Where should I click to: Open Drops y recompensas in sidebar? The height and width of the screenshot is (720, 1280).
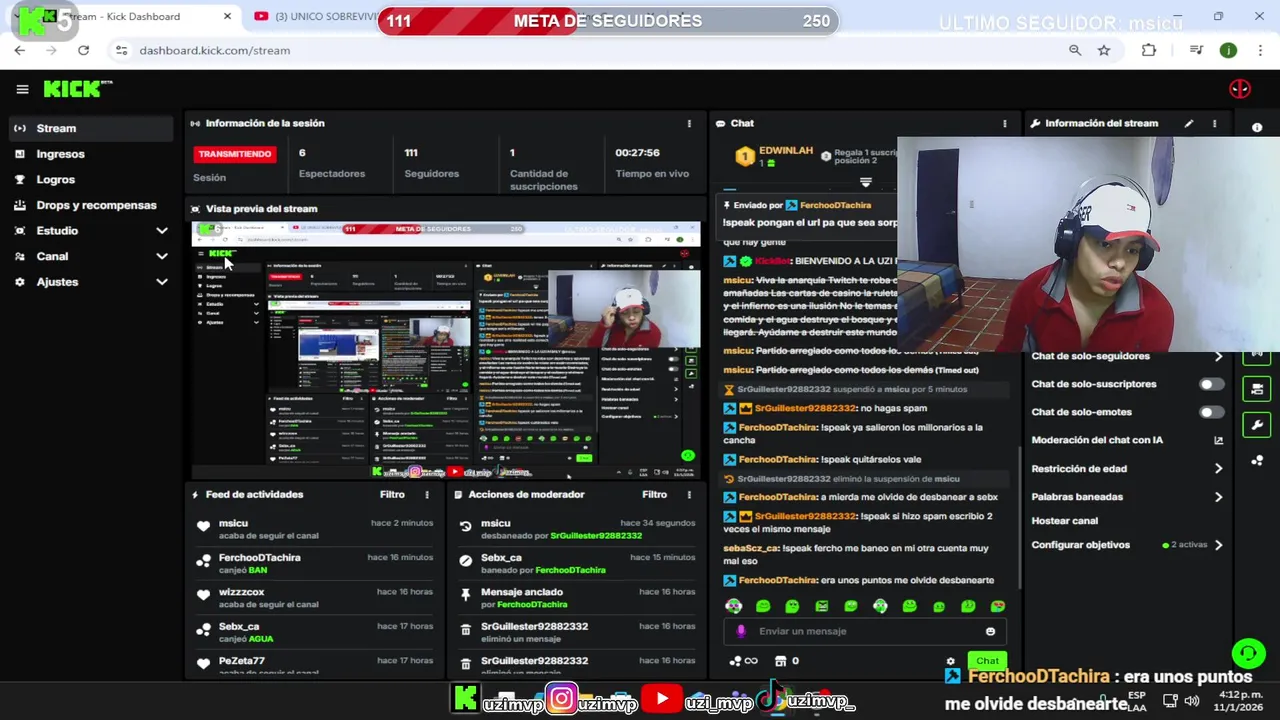click(x=93, y=205)
